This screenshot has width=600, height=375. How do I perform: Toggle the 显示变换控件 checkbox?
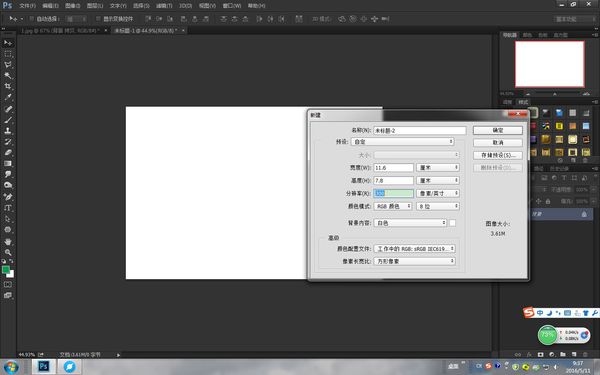coord(98,19)
